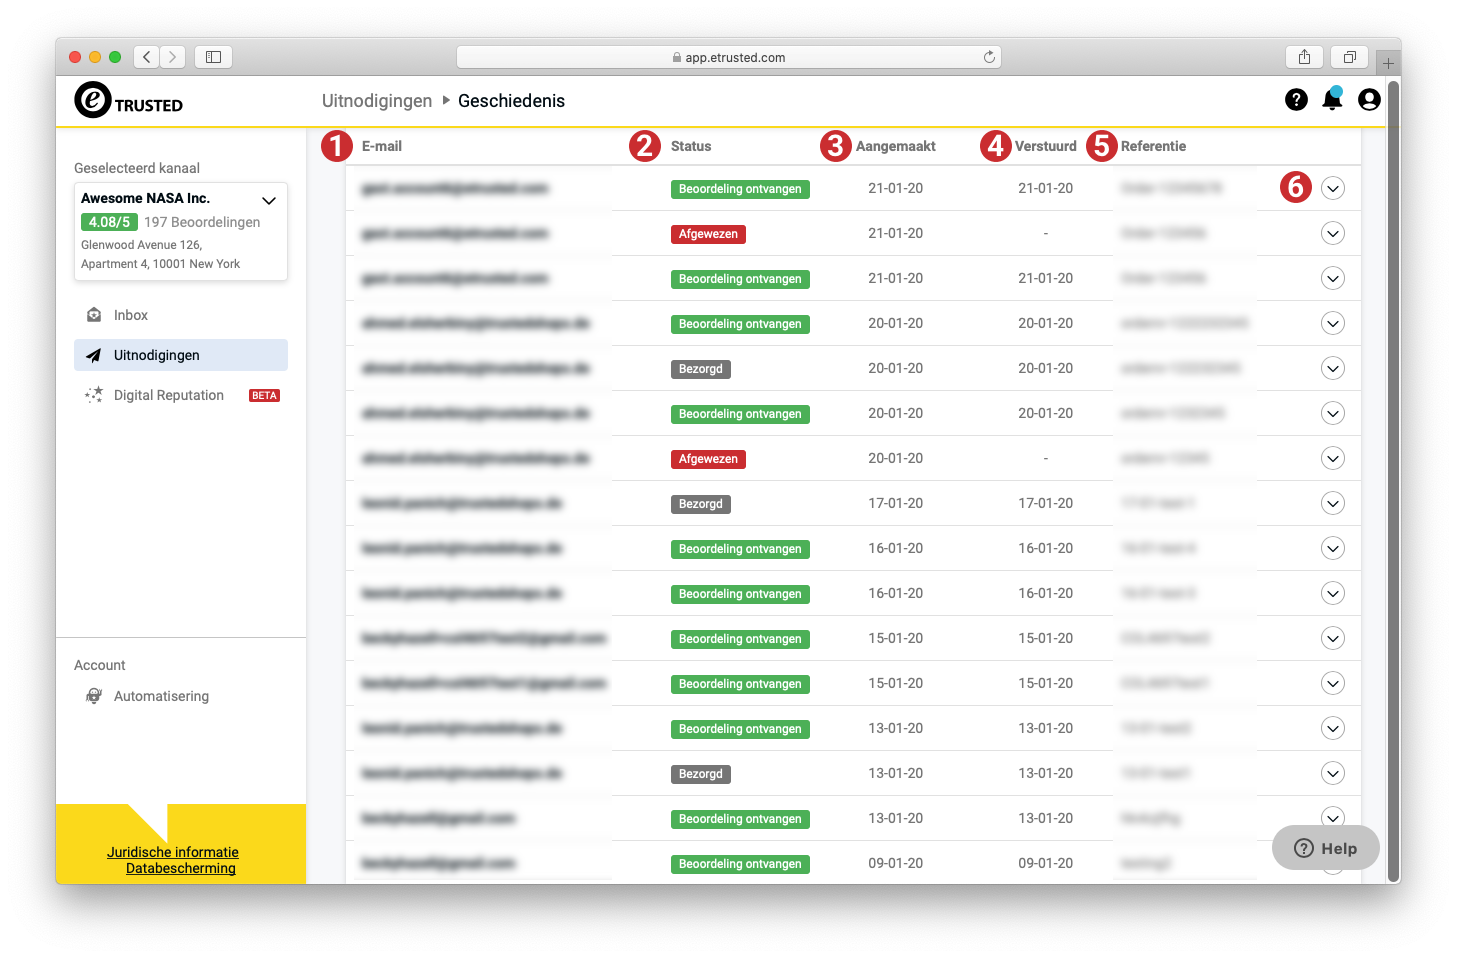The height and width of the screenshot is (958, 1457).
Task: Expand the first 16-01-20 row
Action: click(1332, 548)
